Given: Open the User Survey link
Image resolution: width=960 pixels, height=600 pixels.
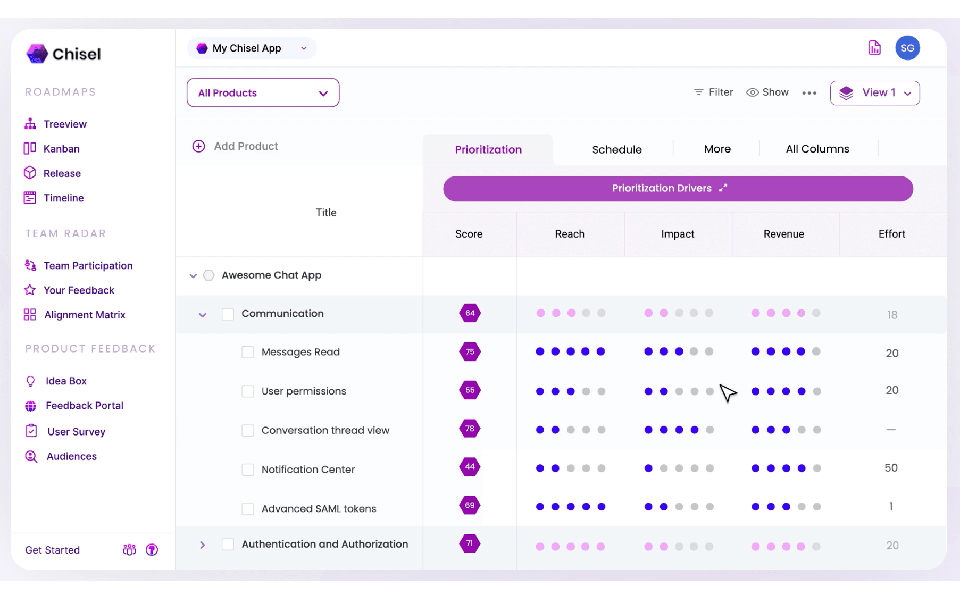Looking at the screenshot, I should tap(76, 432).
